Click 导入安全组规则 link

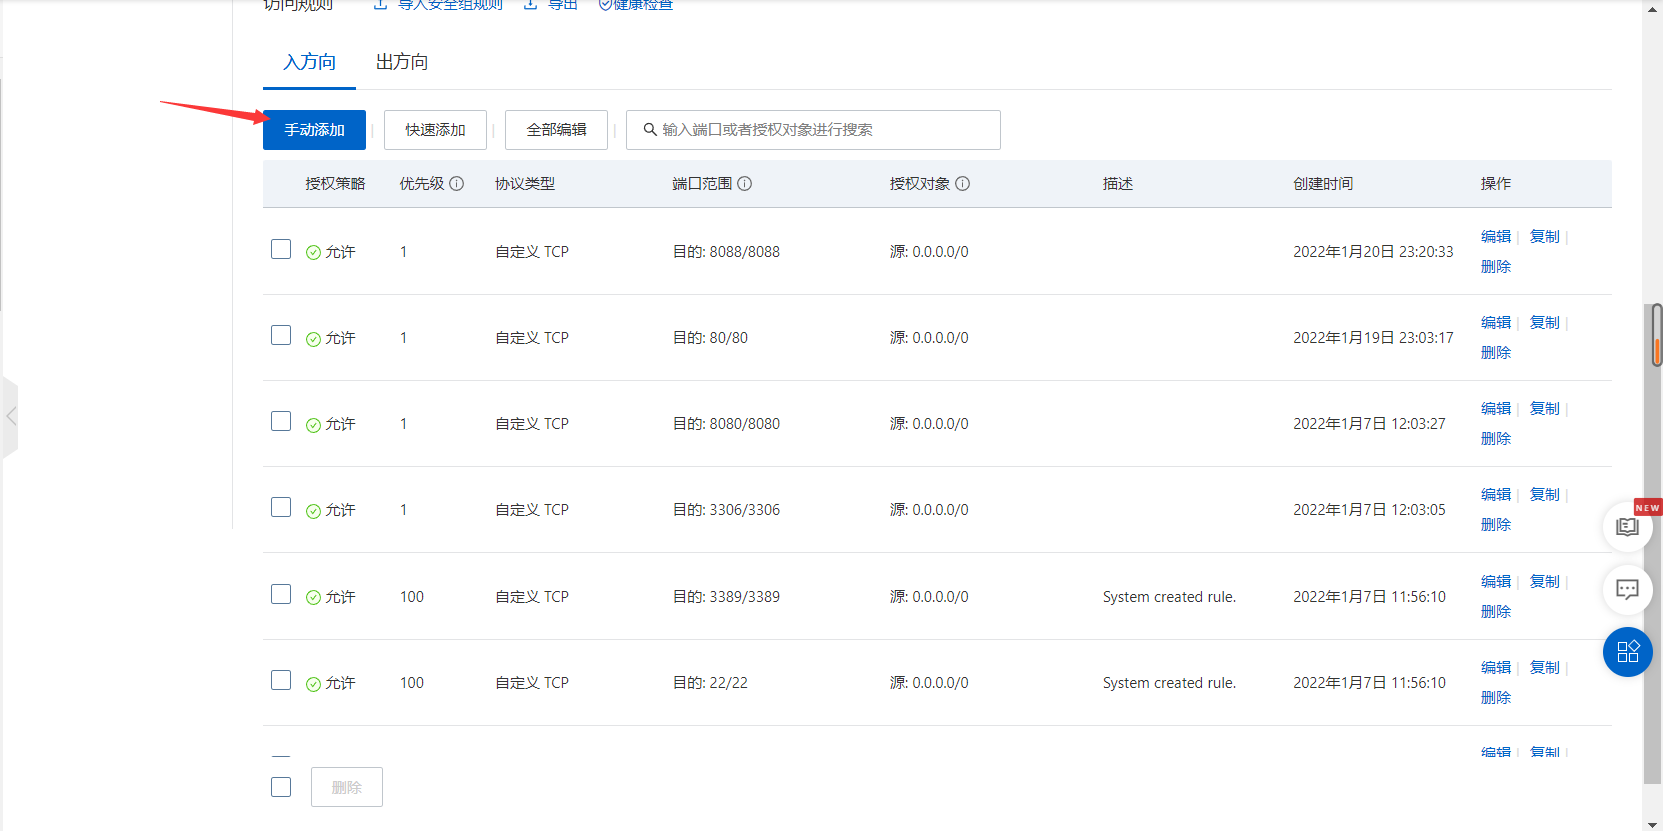coord(450,5)
